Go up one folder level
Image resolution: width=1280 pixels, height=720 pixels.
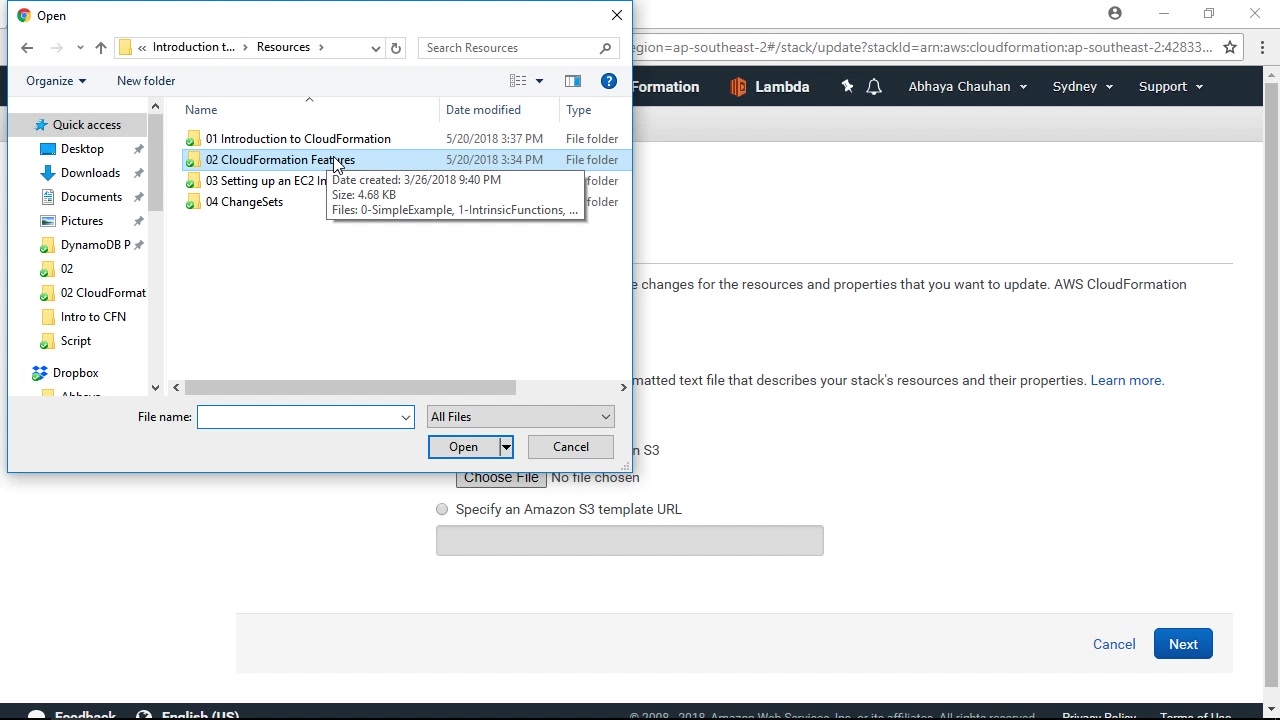point(101,48)
